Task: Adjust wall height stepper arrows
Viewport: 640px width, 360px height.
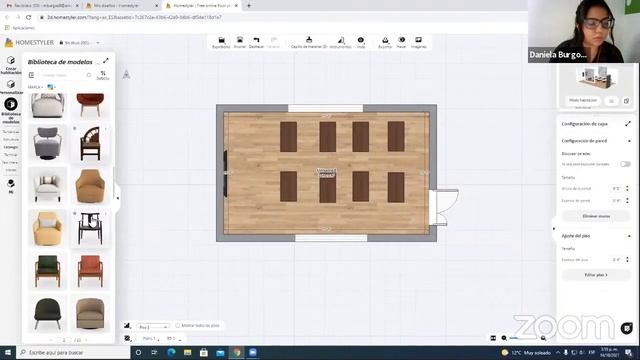Action: pyautogui.click(x=627, y=189)
